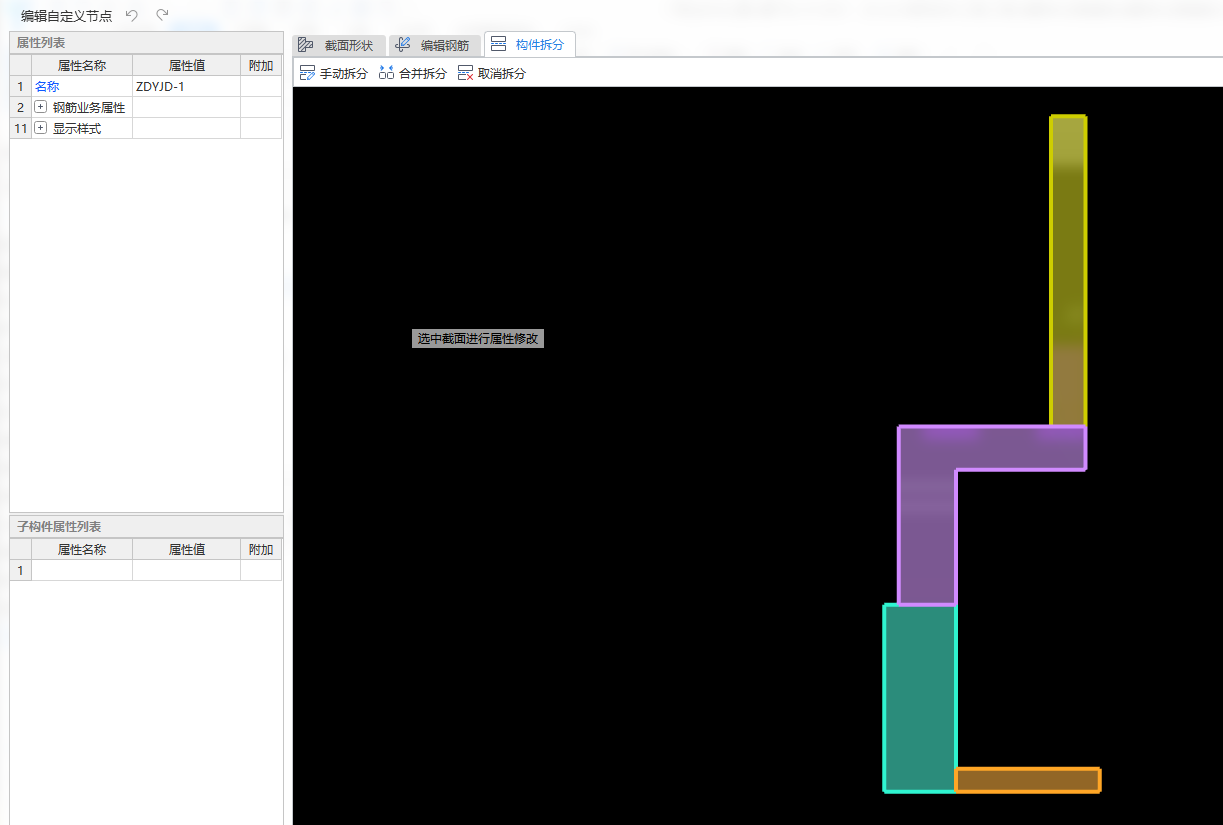Switch to the 截面形状 tab
Viewport: 1223px width, 825px height.
[x=338, y=45]
